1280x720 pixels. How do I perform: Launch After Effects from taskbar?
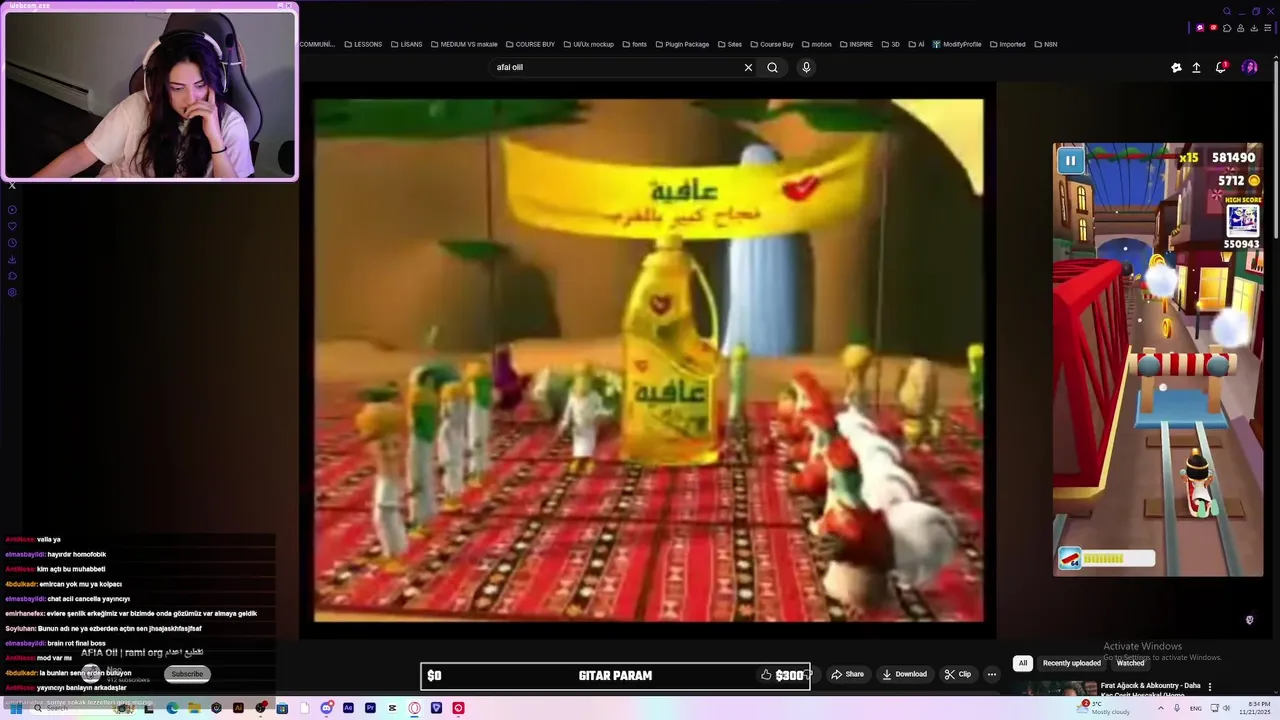click(x=348, y=708)
